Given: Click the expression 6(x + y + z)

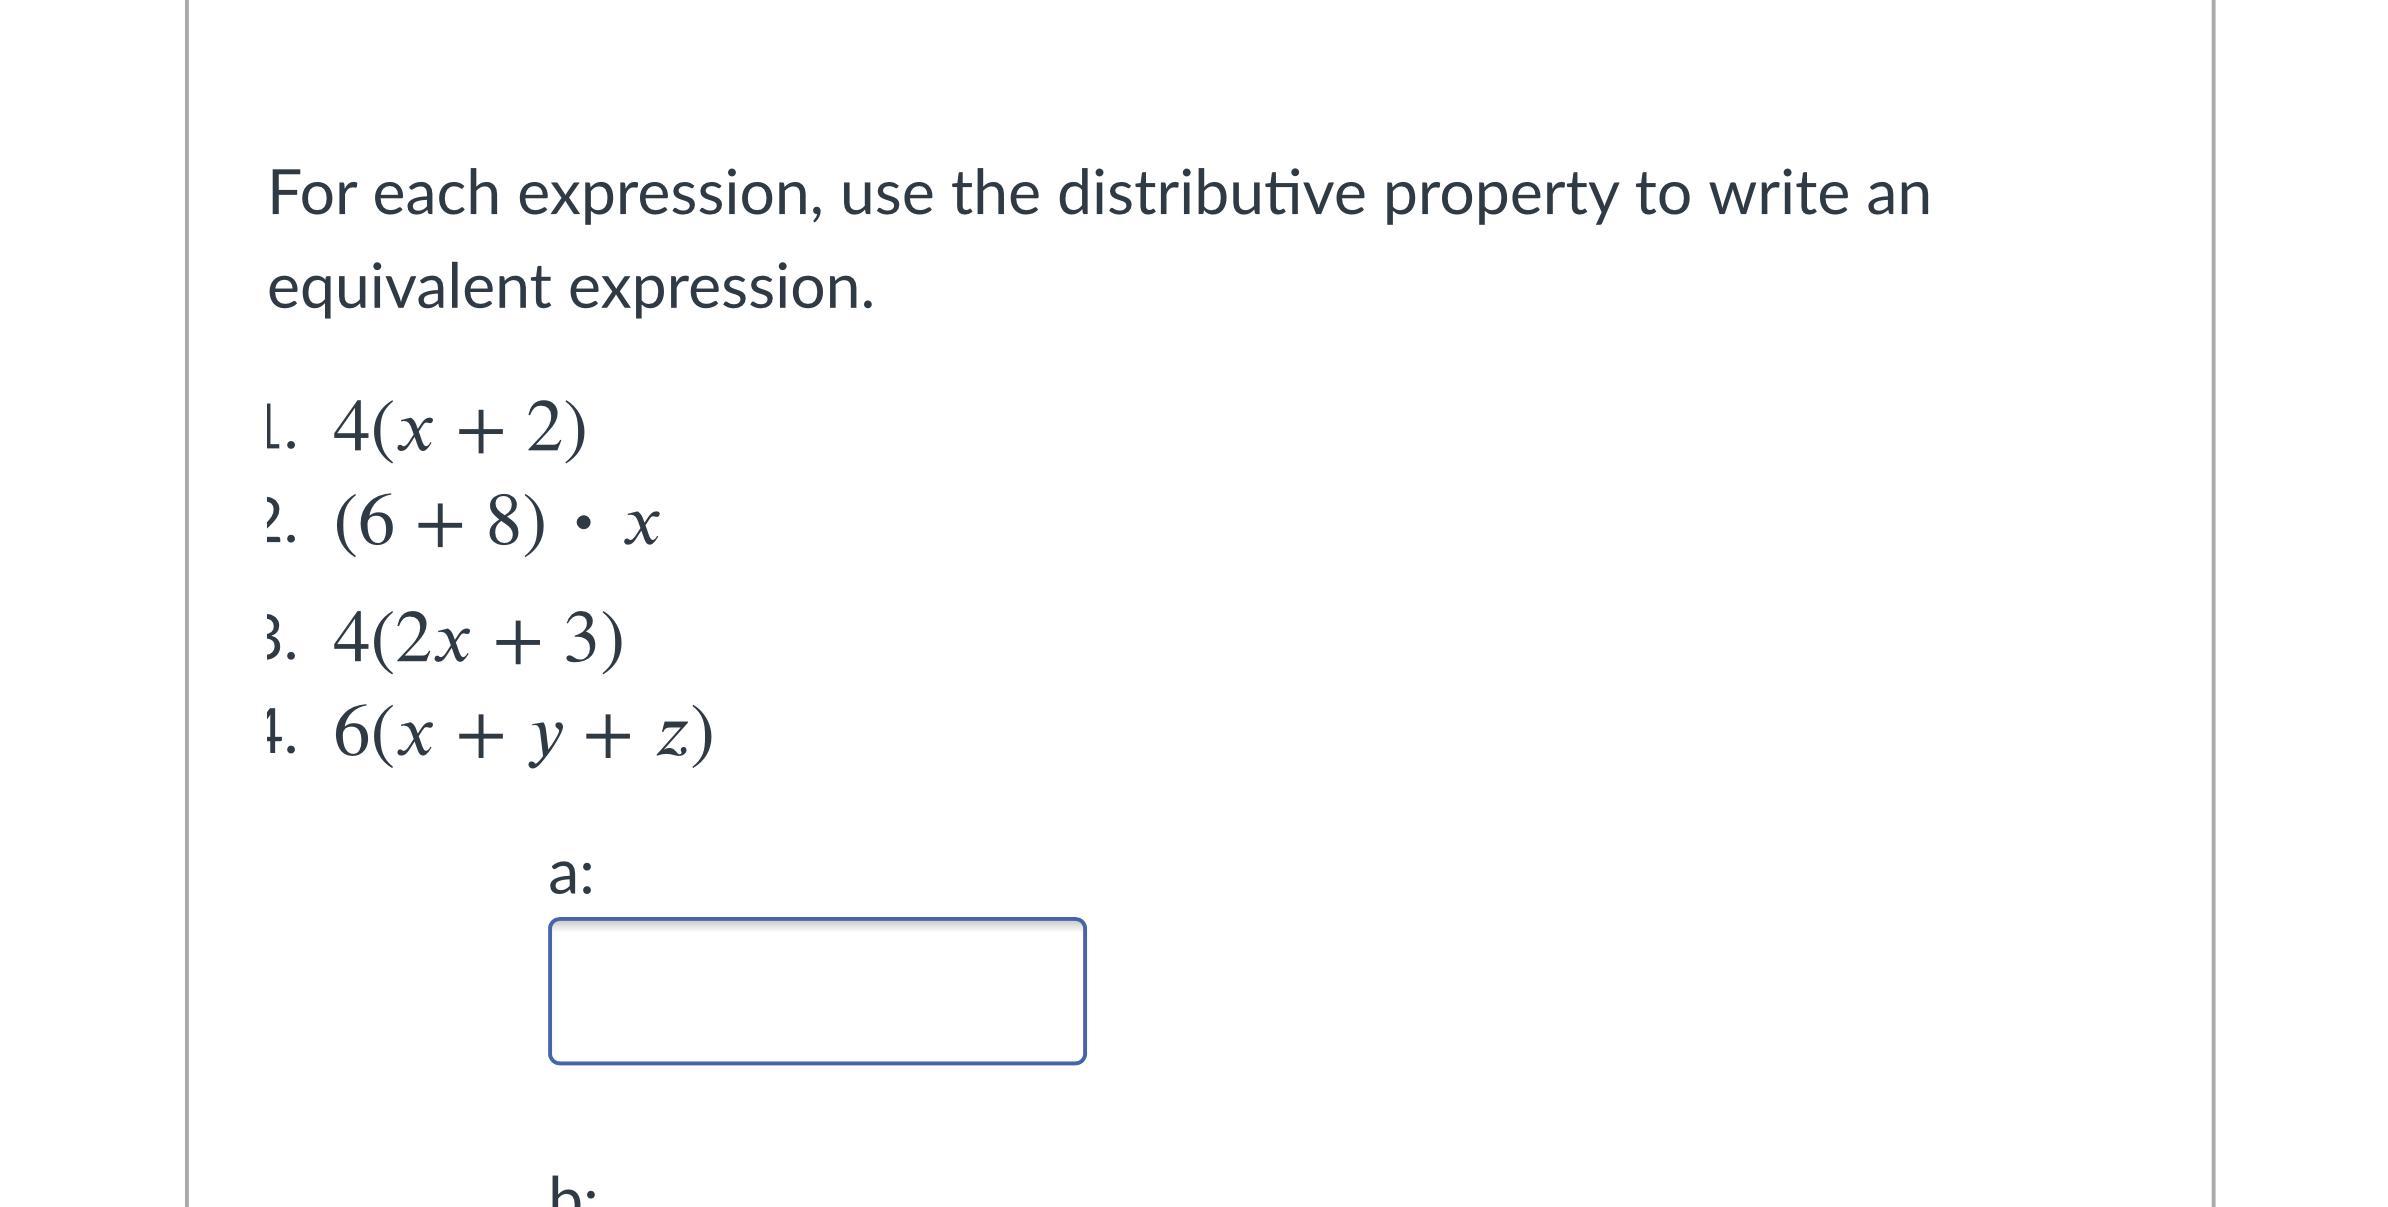Looking at the screenshot, I should (x=523, y=734).
